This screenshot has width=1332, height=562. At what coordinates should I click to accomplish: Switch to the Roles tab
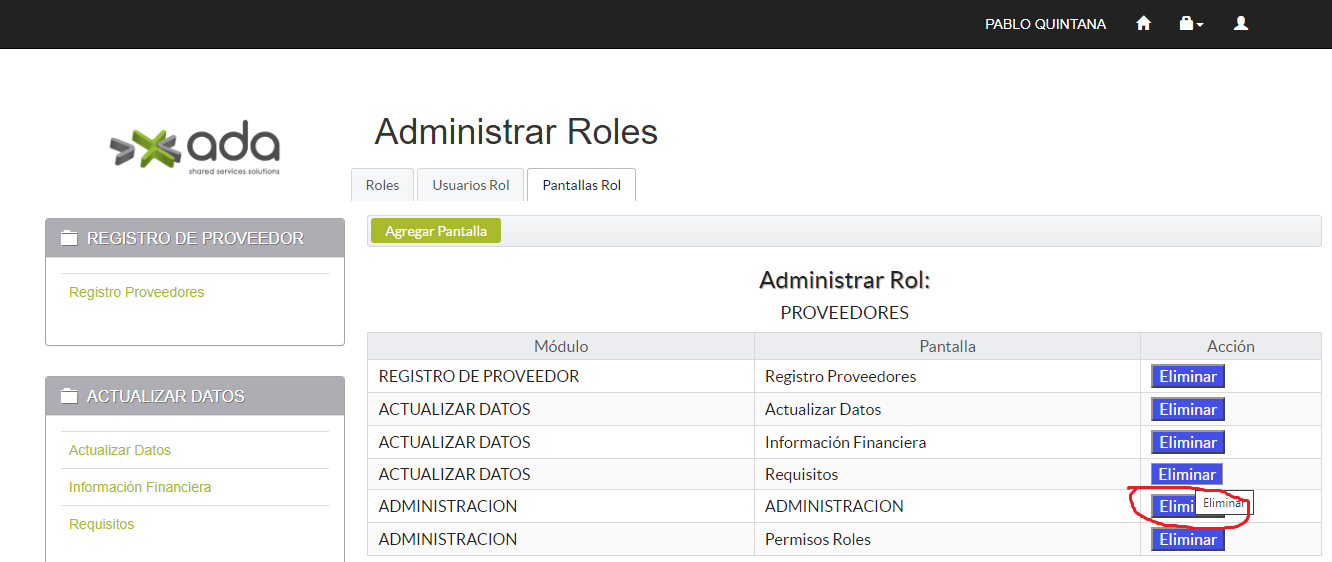382,185
